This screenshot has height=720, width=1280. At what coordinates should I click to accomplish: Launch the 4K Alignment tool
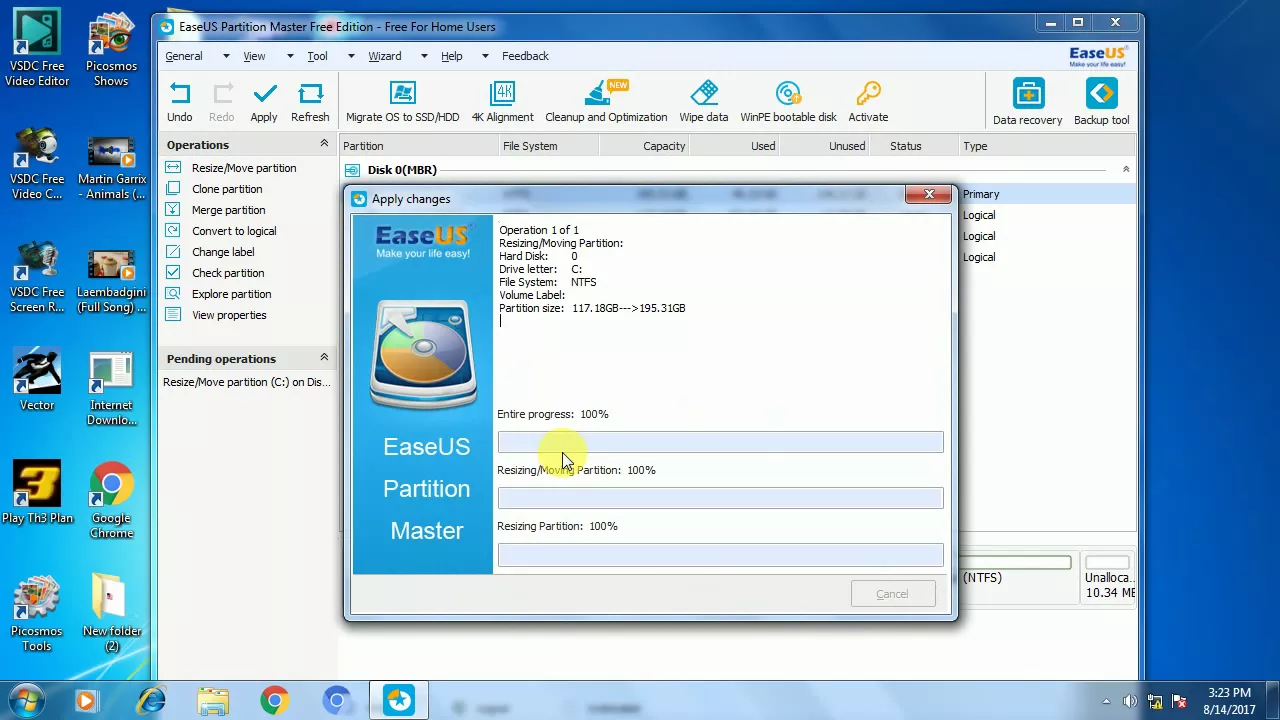click(503, 103)
